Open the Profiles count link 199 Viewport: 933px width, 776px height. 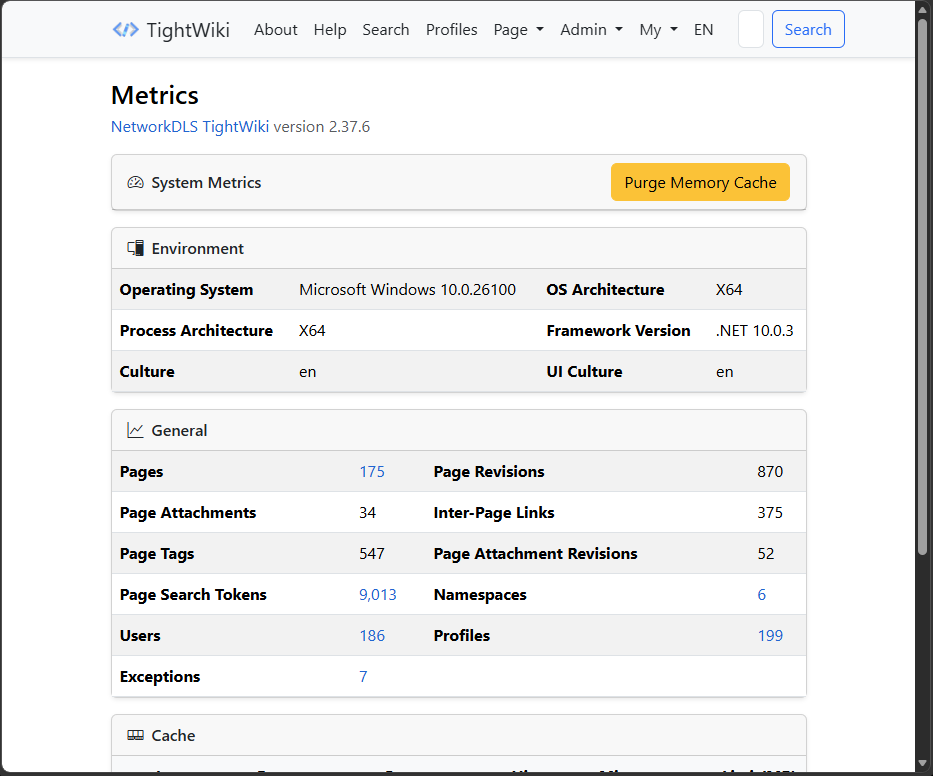click(770, 636)
